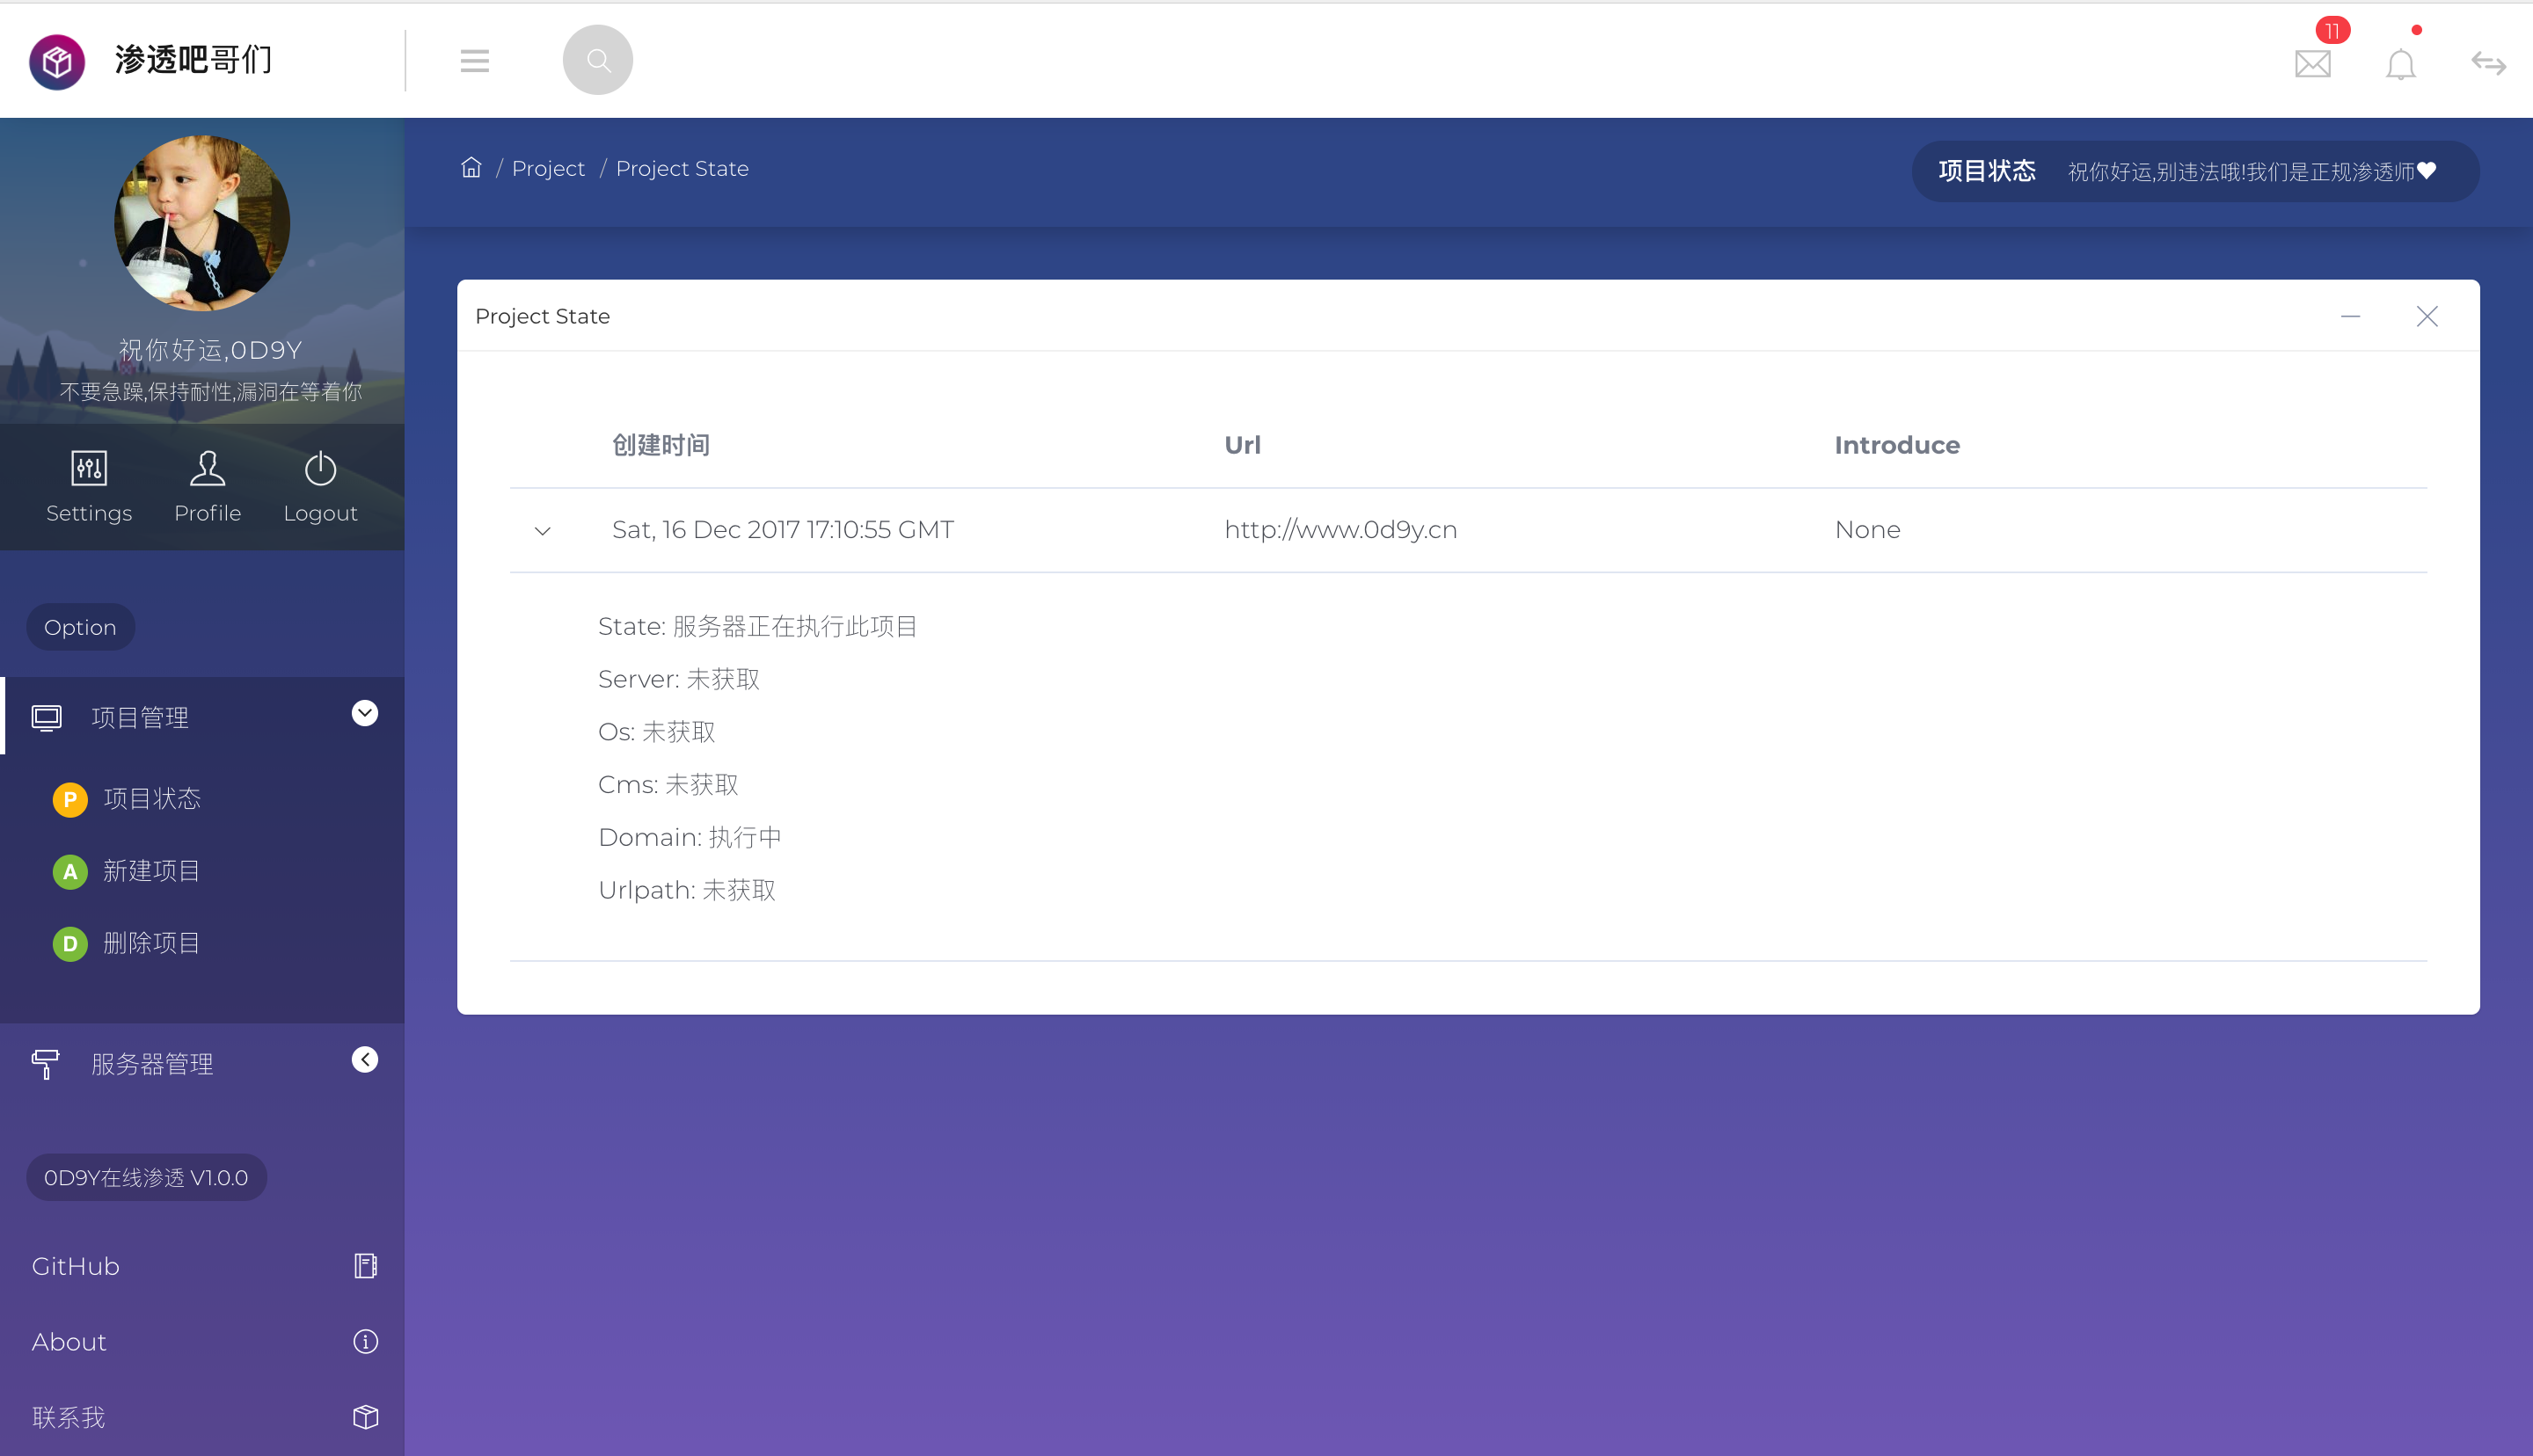
Task: Click the user avatar photo
Action: [x=202, y=222]
